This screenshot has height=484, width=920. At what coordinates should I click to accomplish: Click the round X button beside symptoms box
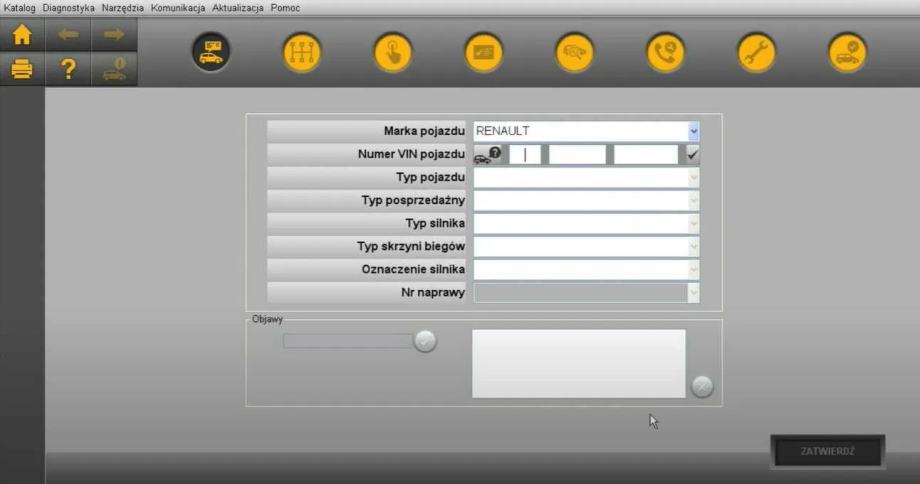pos(702,387)
